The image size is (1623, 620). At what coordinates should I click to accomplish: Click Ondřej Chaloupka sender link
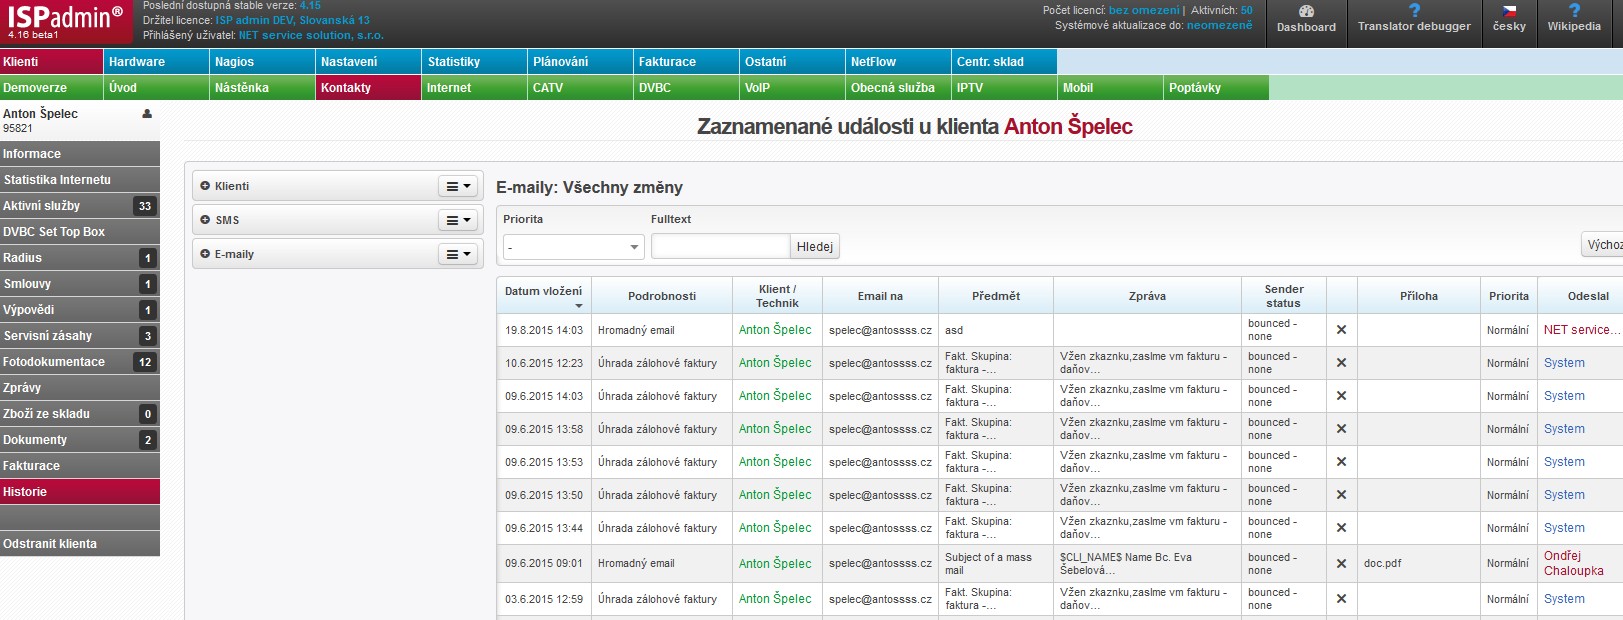(1573, 563)
